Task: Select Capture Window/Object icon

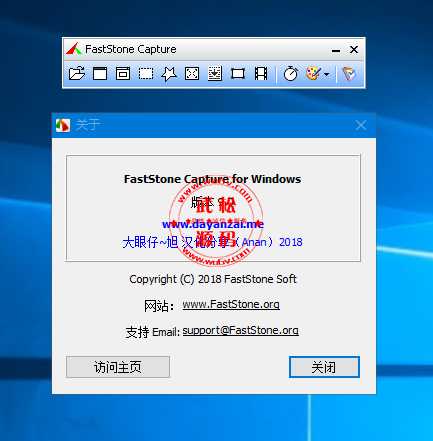Action: (123, 73)
